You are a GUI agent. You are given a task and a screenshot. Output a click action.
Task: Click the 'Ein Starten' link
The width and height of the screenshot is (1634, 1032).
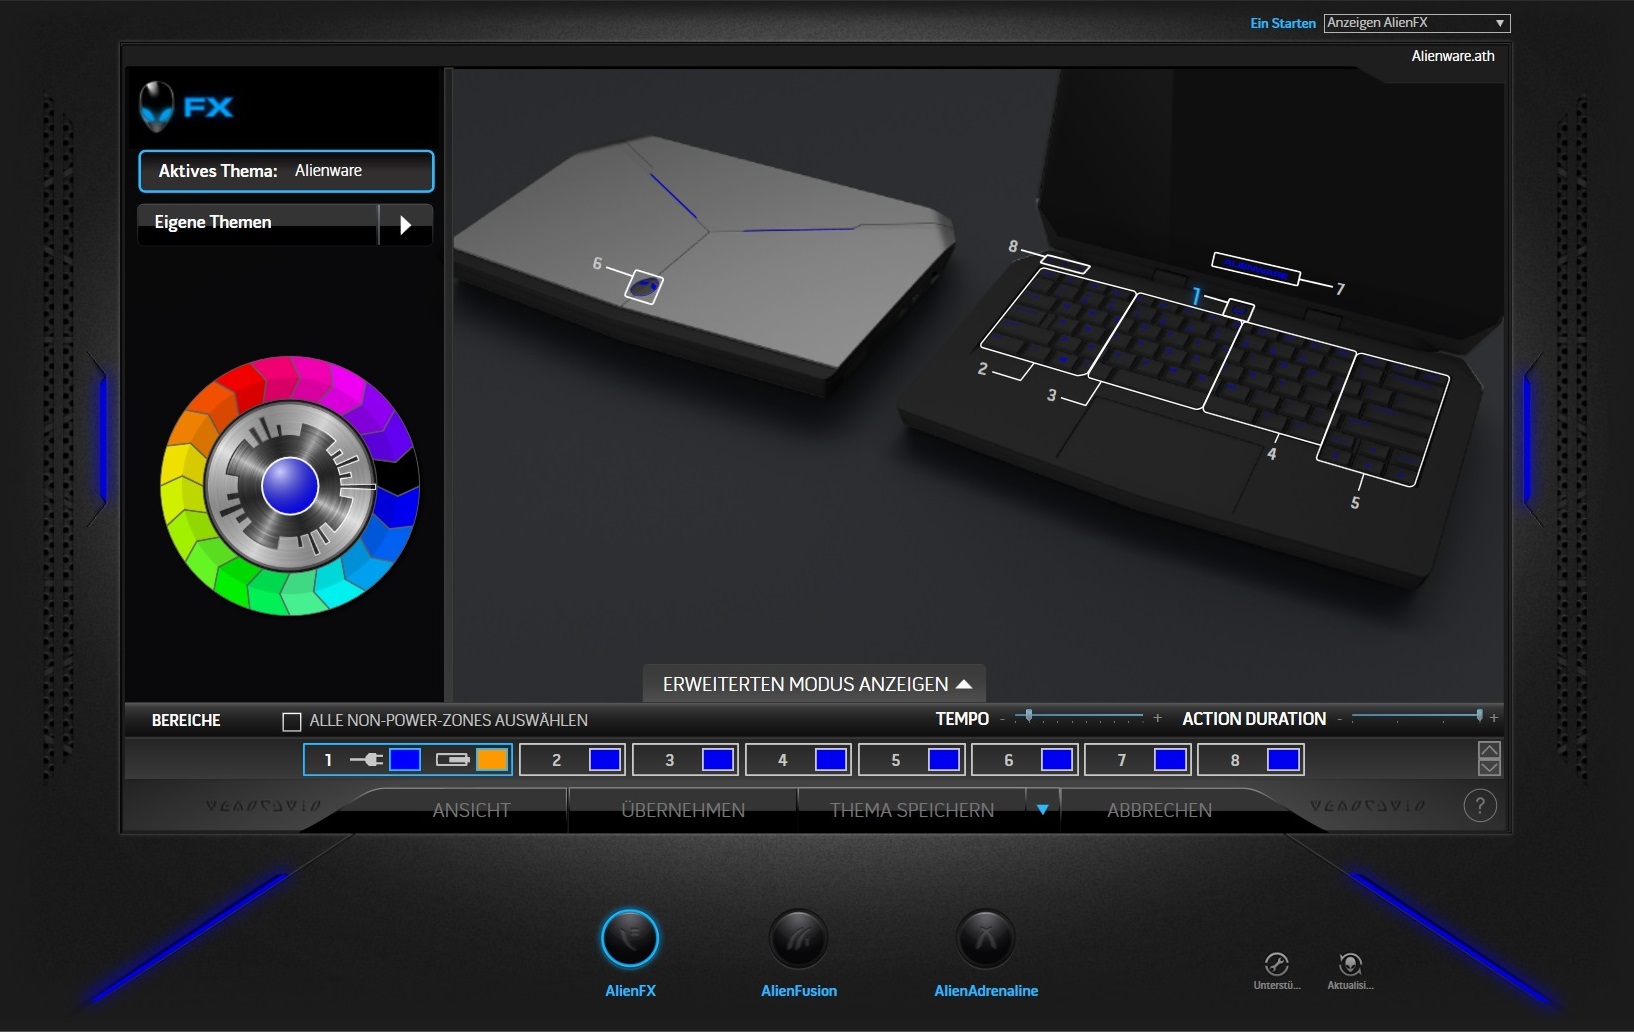click(1283, 23)
